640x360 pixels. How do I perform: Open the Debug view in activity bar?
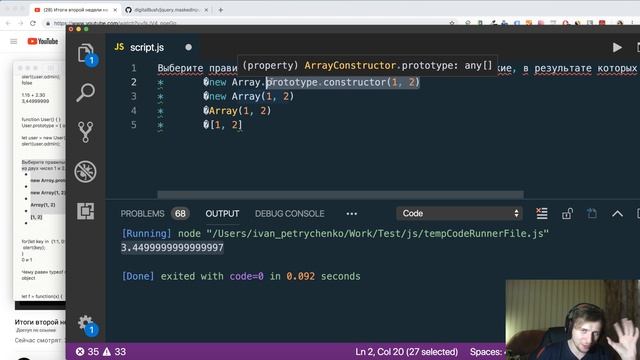pos(85,171)
